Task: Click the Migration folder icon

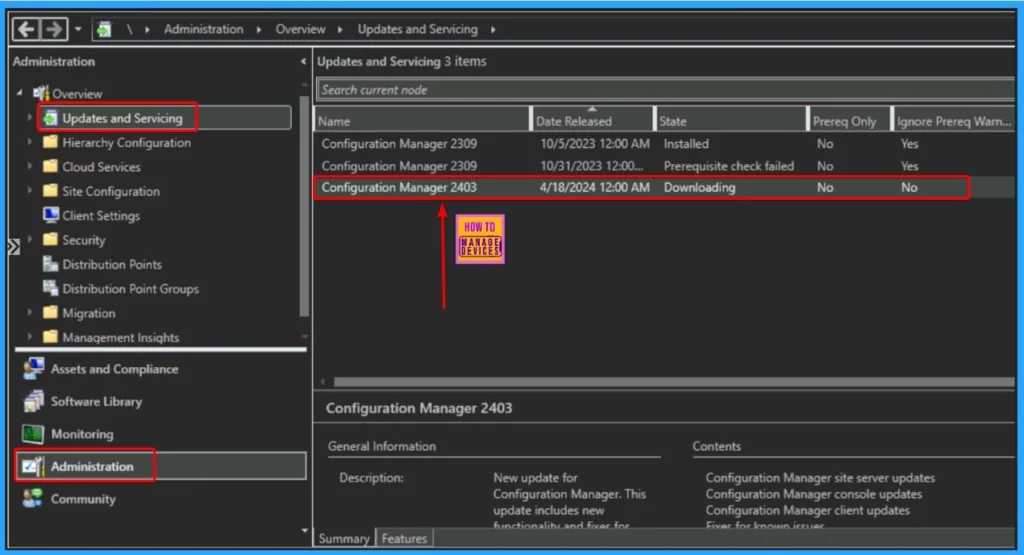Action: [50, 313]
